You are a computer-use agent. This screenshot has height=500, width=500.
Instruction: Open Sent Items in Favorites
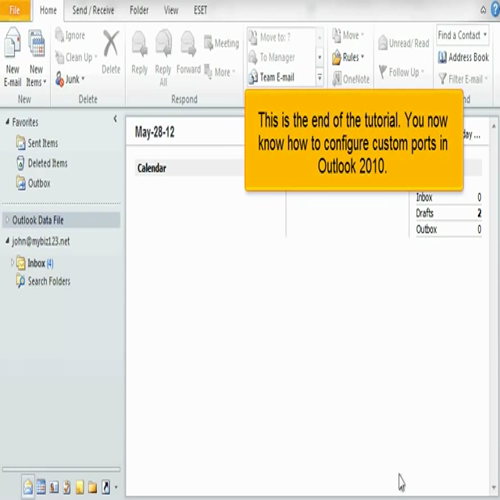[x=37, y=143]
